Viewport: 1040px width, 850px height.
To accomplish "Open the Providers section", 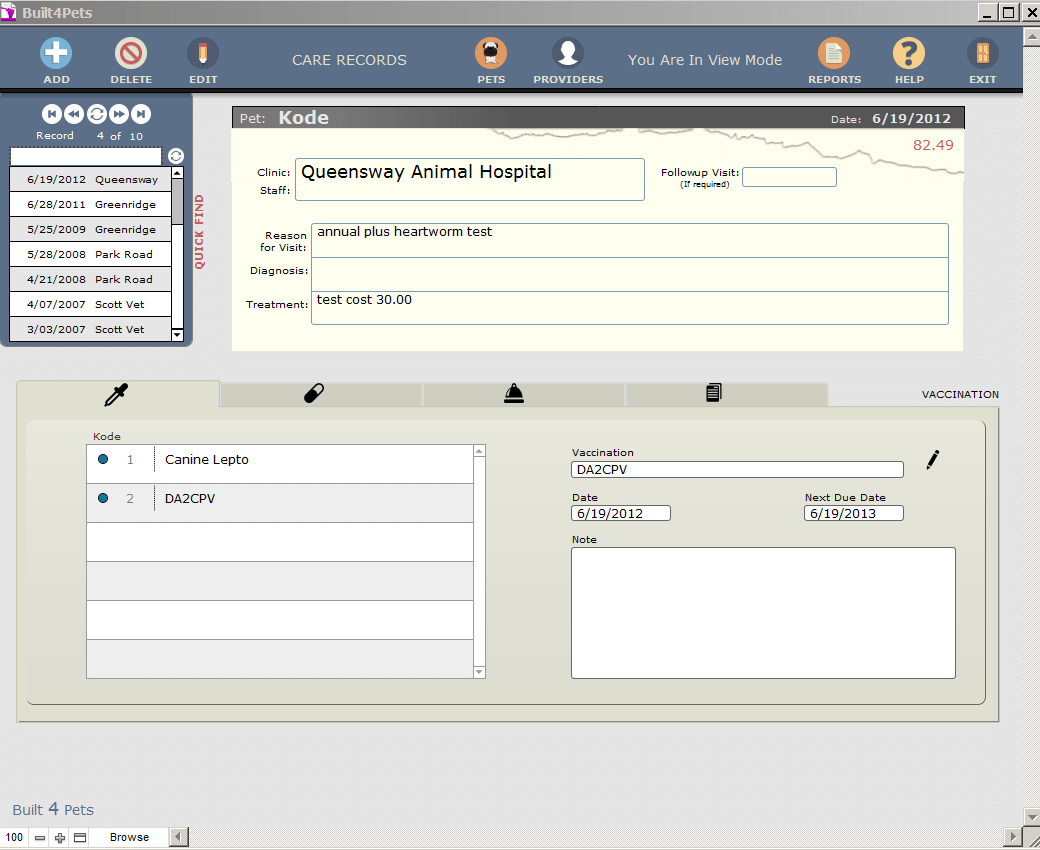I will [567, 54].
